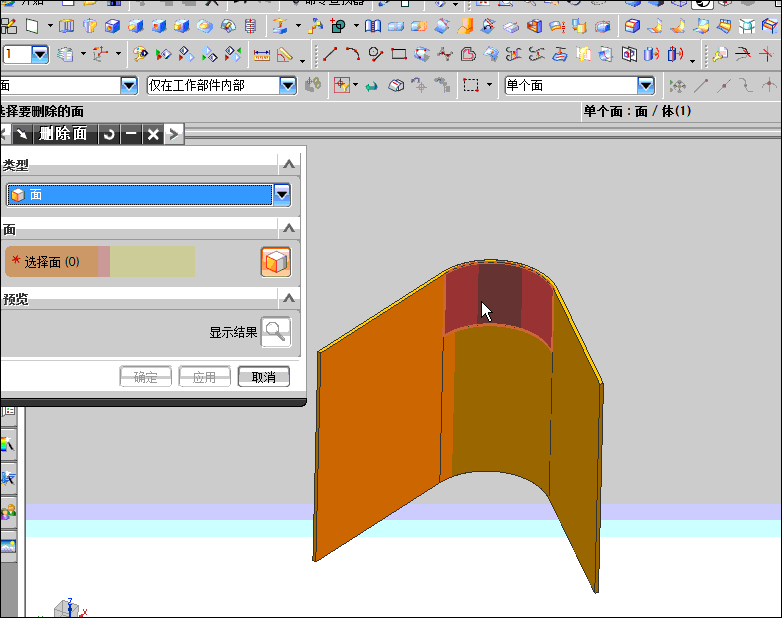Click the Measure Distance ruler icon
Image resolution: width=782 pixels, height=618 pixels.
[262, 54]
